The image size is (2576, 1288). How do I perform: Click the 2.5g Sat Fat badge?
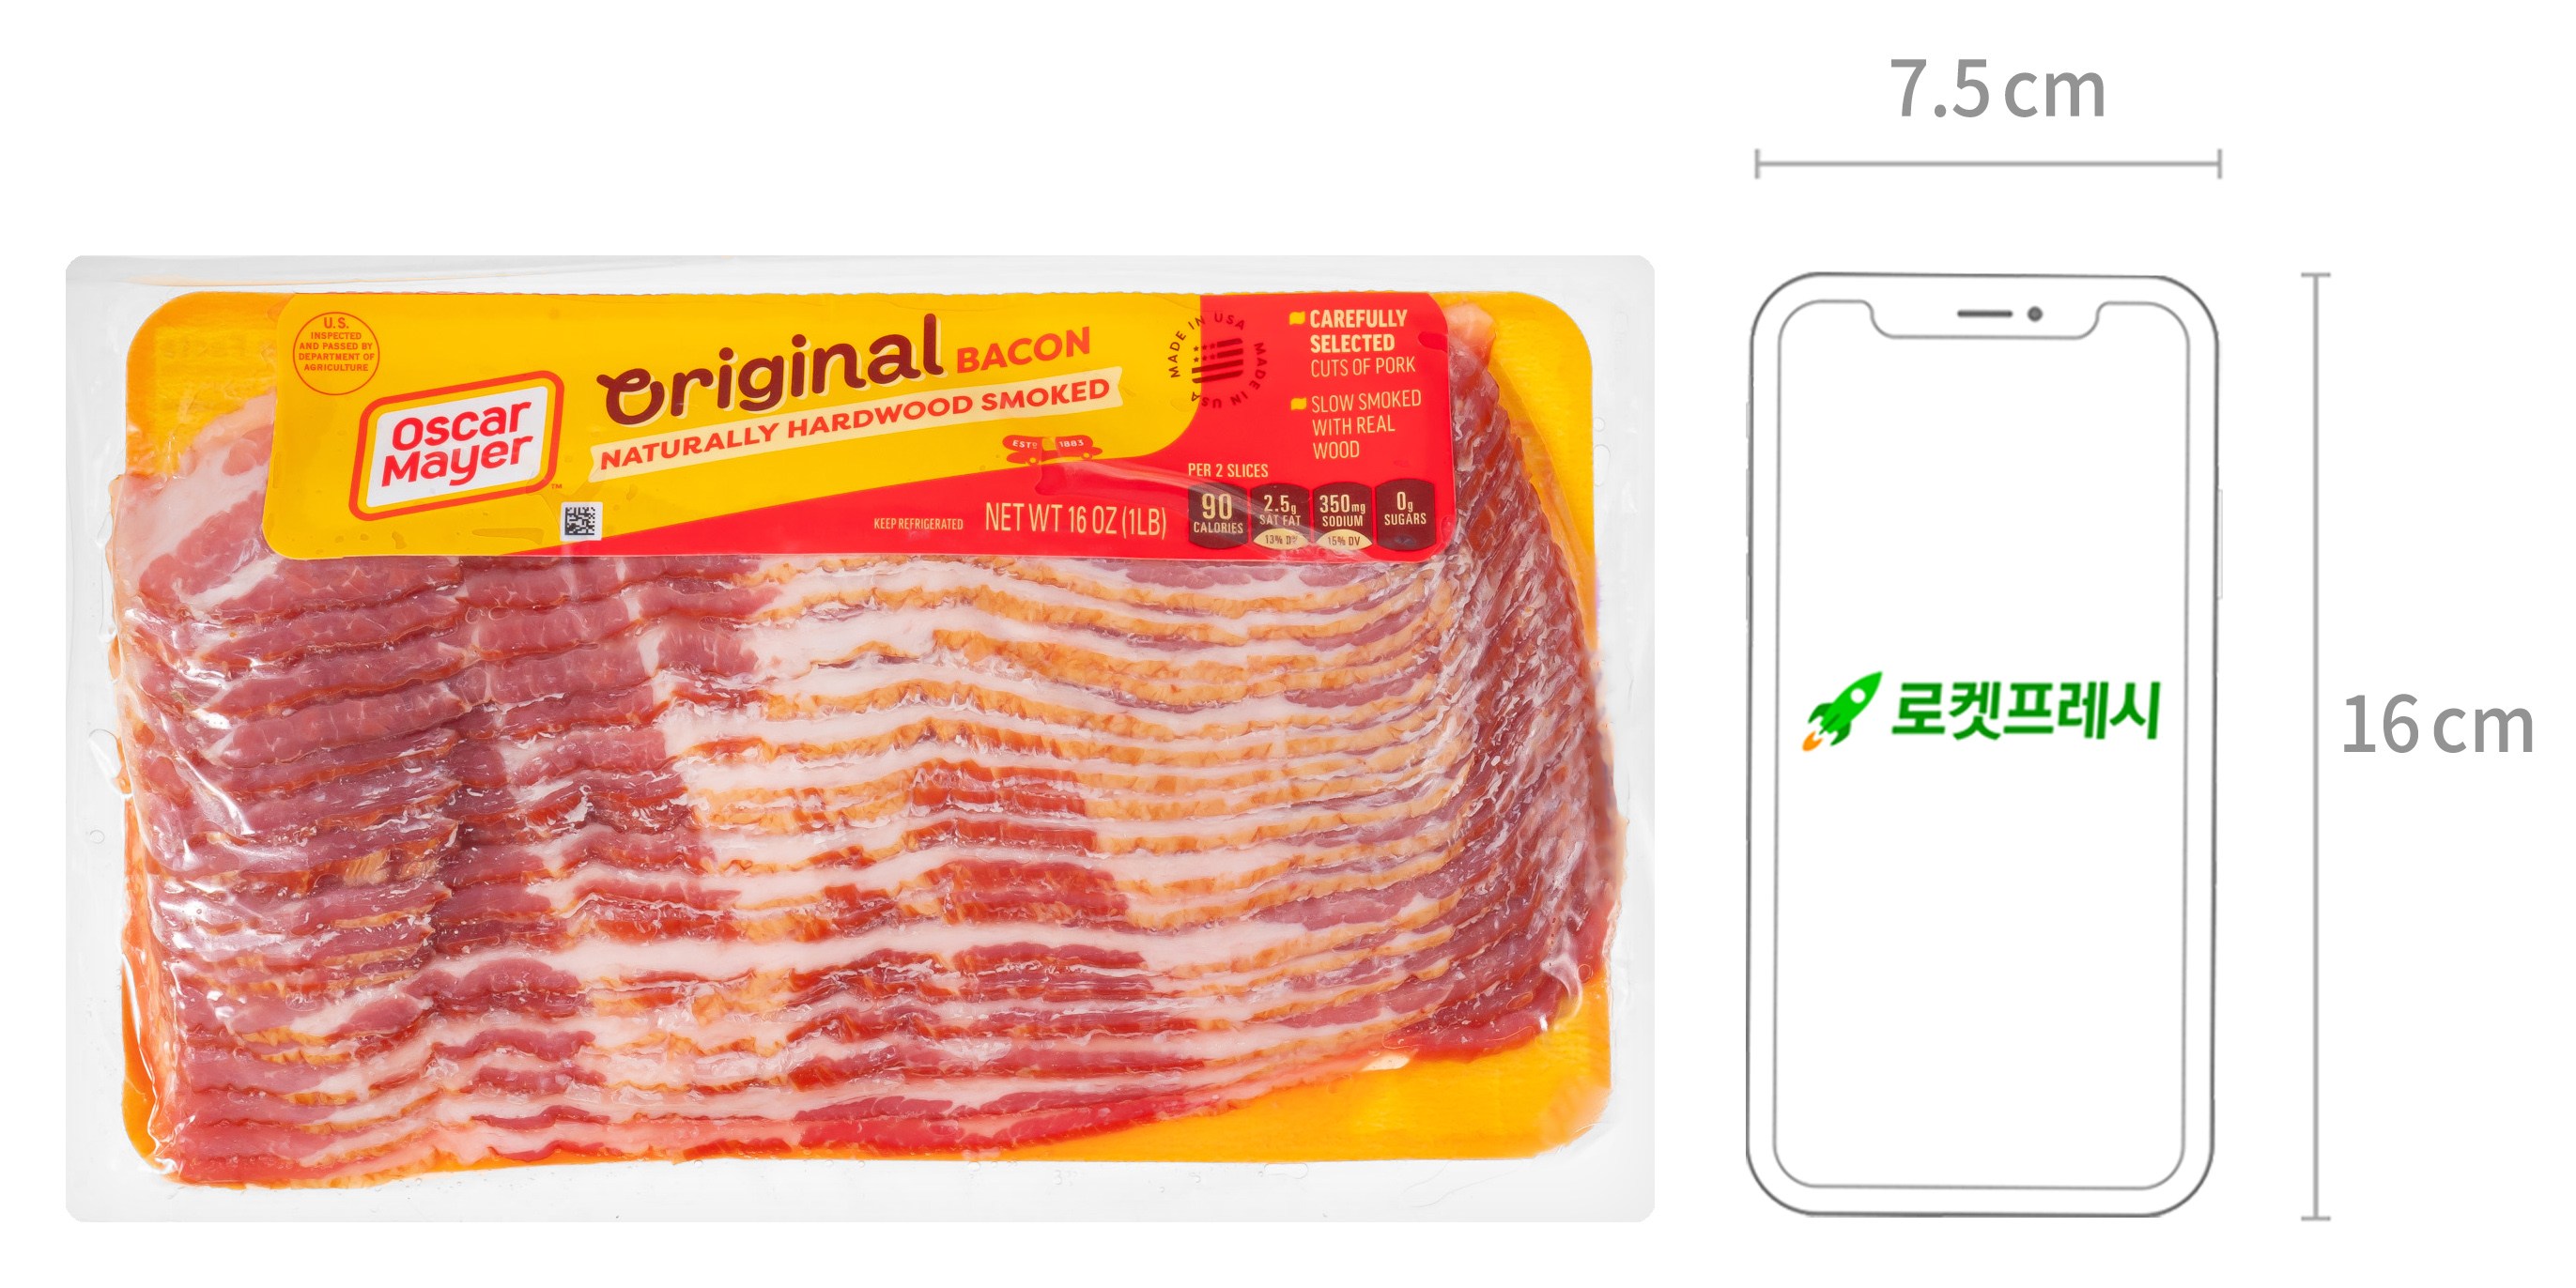1280,517
